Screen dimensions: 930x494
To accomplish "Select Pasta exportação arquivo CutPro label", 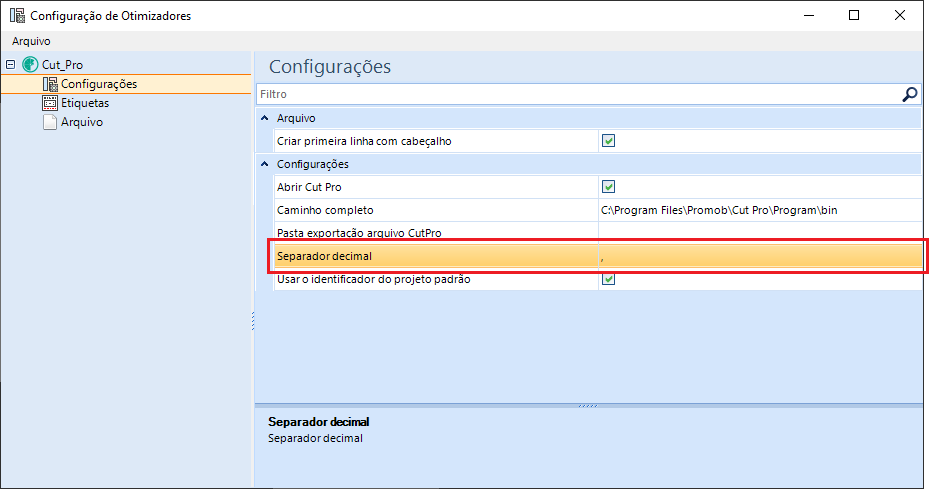I will pos(359,233).
